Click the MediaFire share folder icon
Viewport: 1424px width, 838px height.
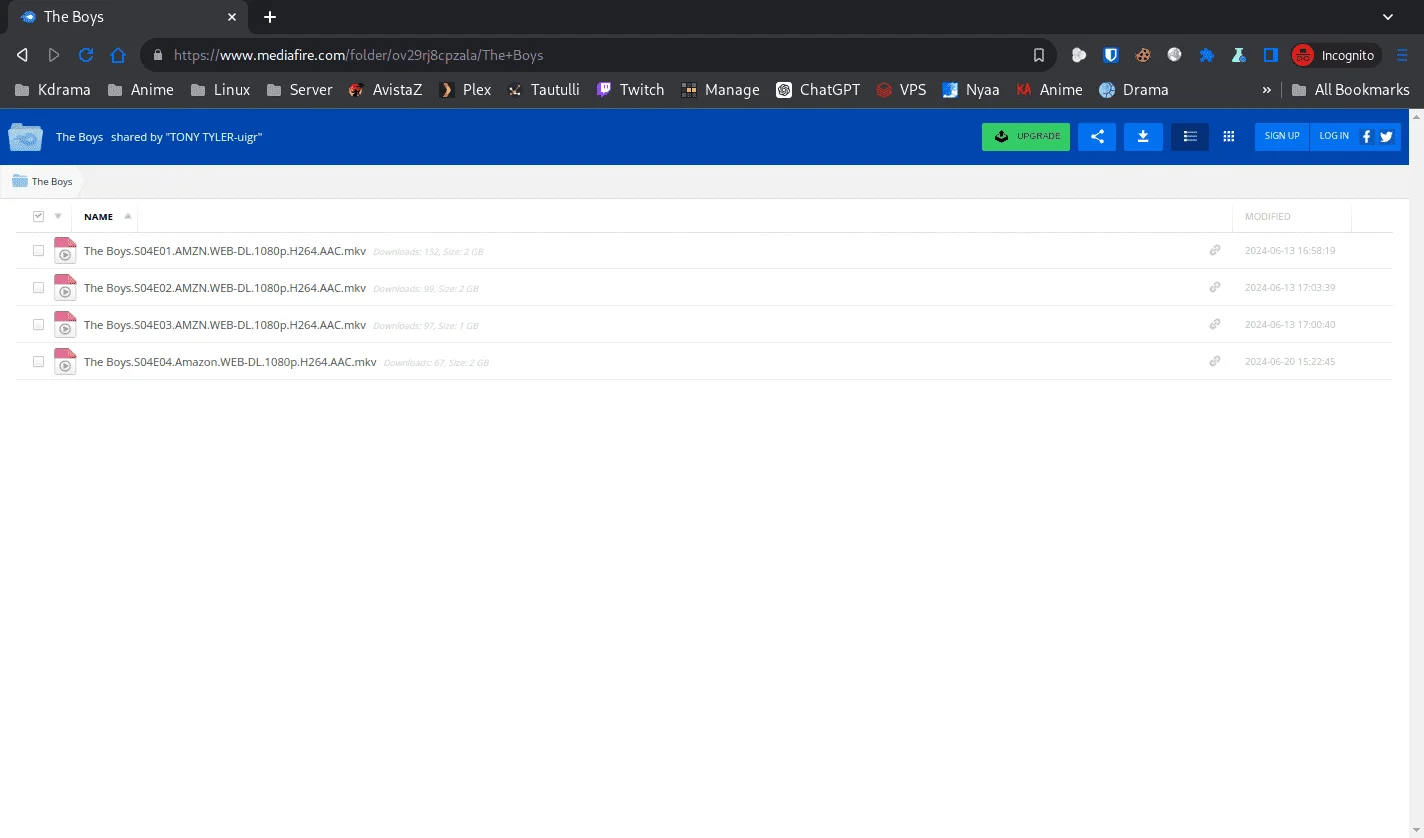[x=1097, y=136]
